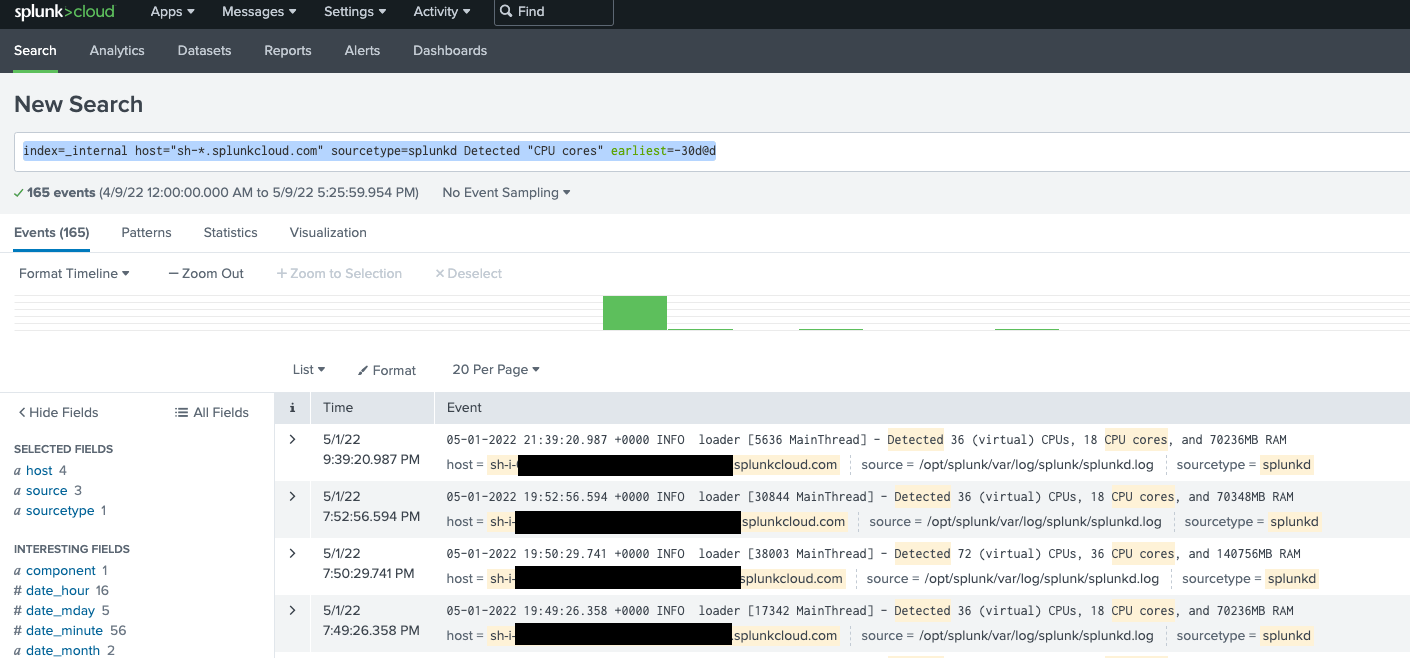Open the Settings menu

[x=354, y=12]
